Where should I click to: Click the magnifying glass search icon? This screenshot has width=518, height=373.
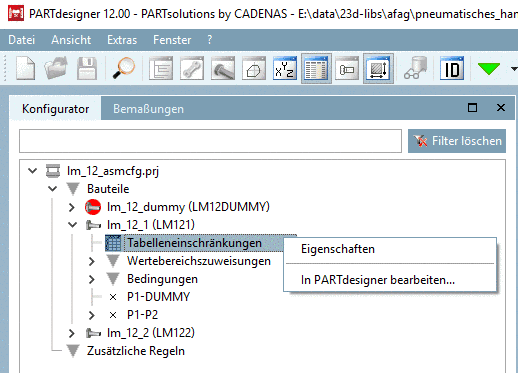(123, 68)
